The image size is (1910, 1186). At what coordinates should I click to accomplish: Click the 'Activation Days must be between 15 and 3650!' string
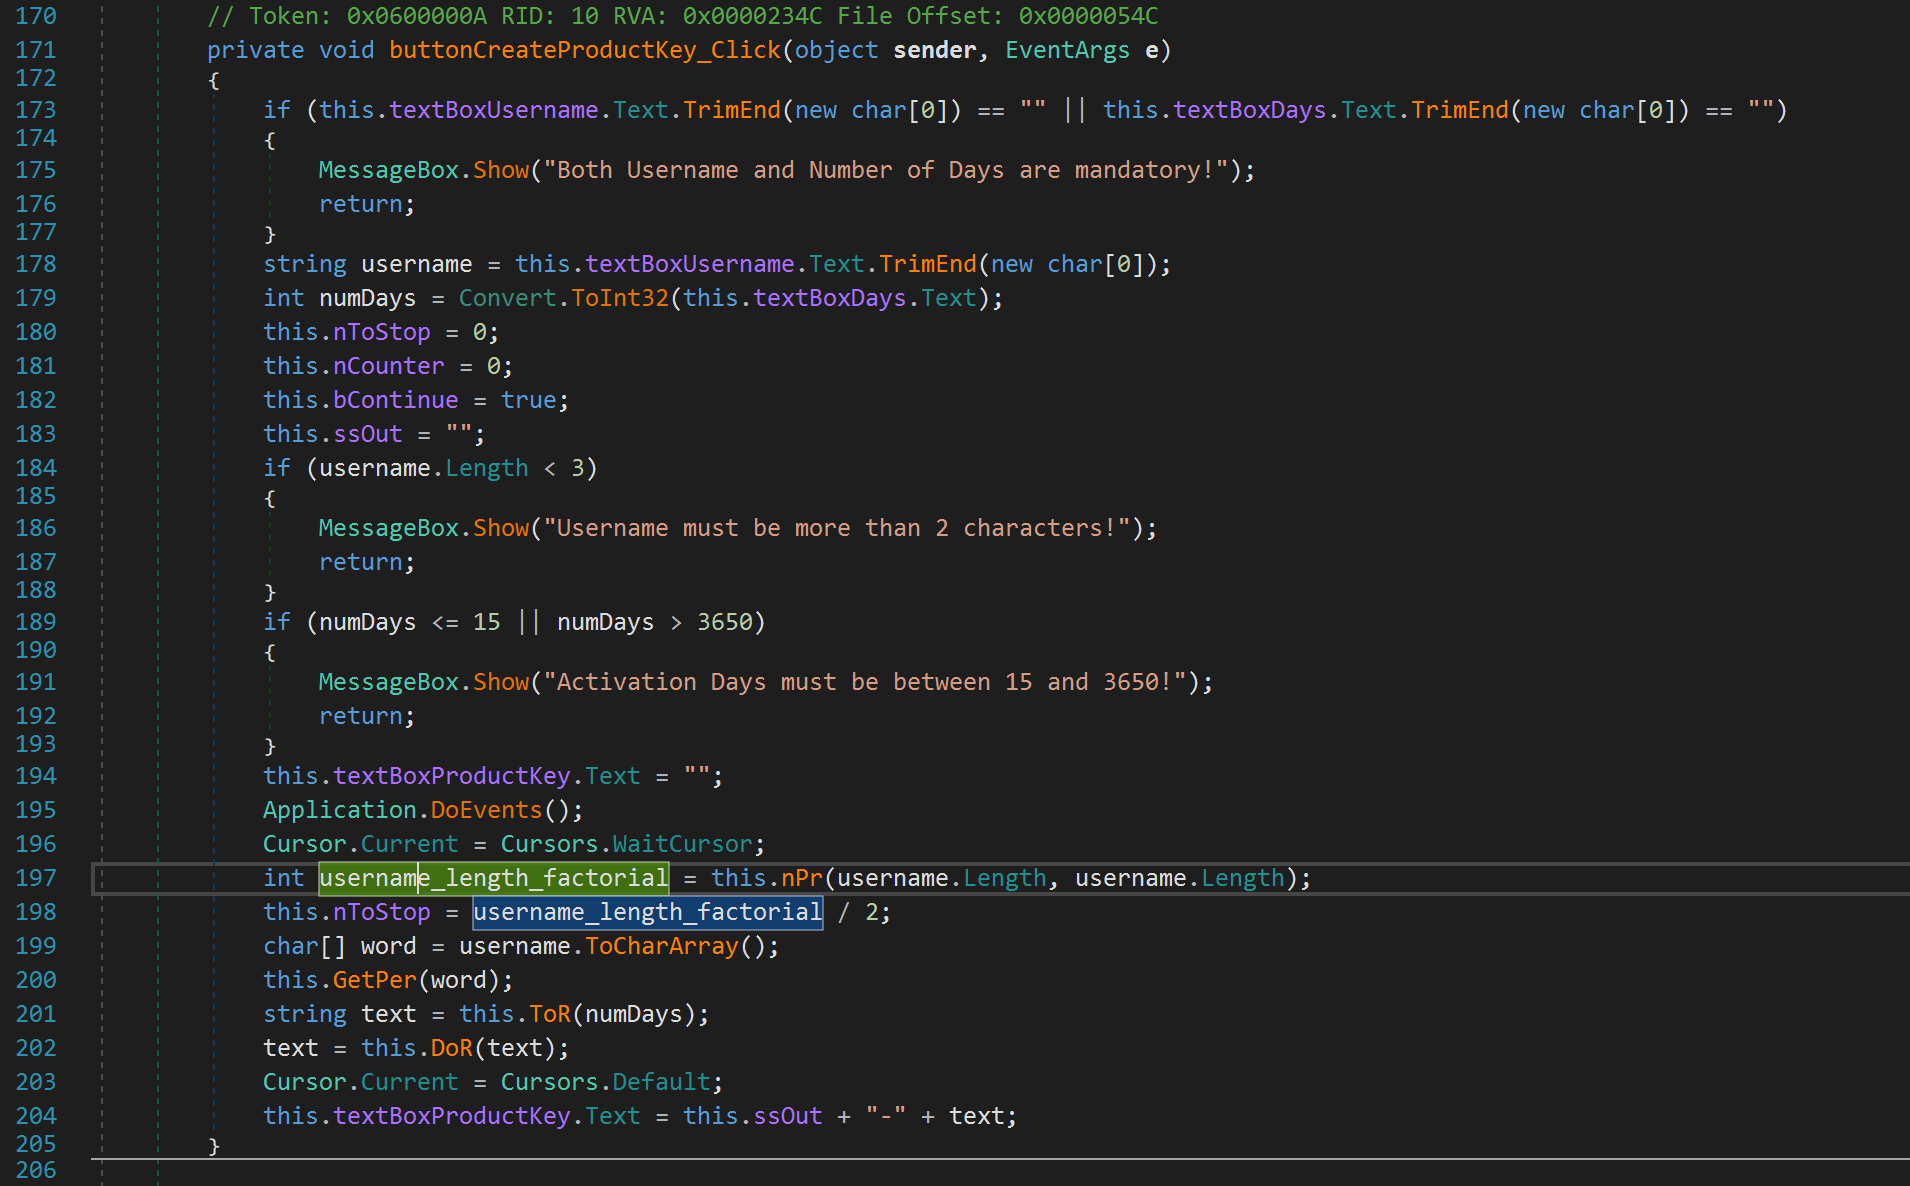(x=865, y=682)
